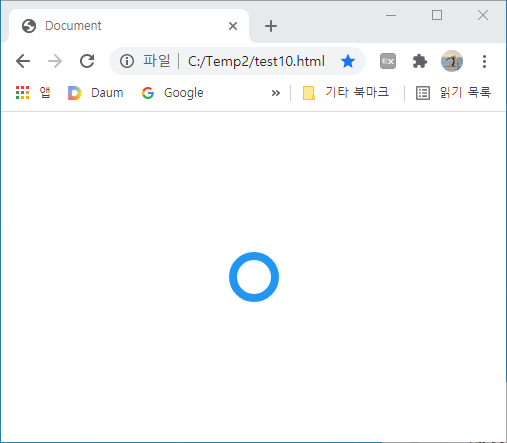The image size is (507, 443).
Task: Open the user profile avatar
Action: click(452, 61)
